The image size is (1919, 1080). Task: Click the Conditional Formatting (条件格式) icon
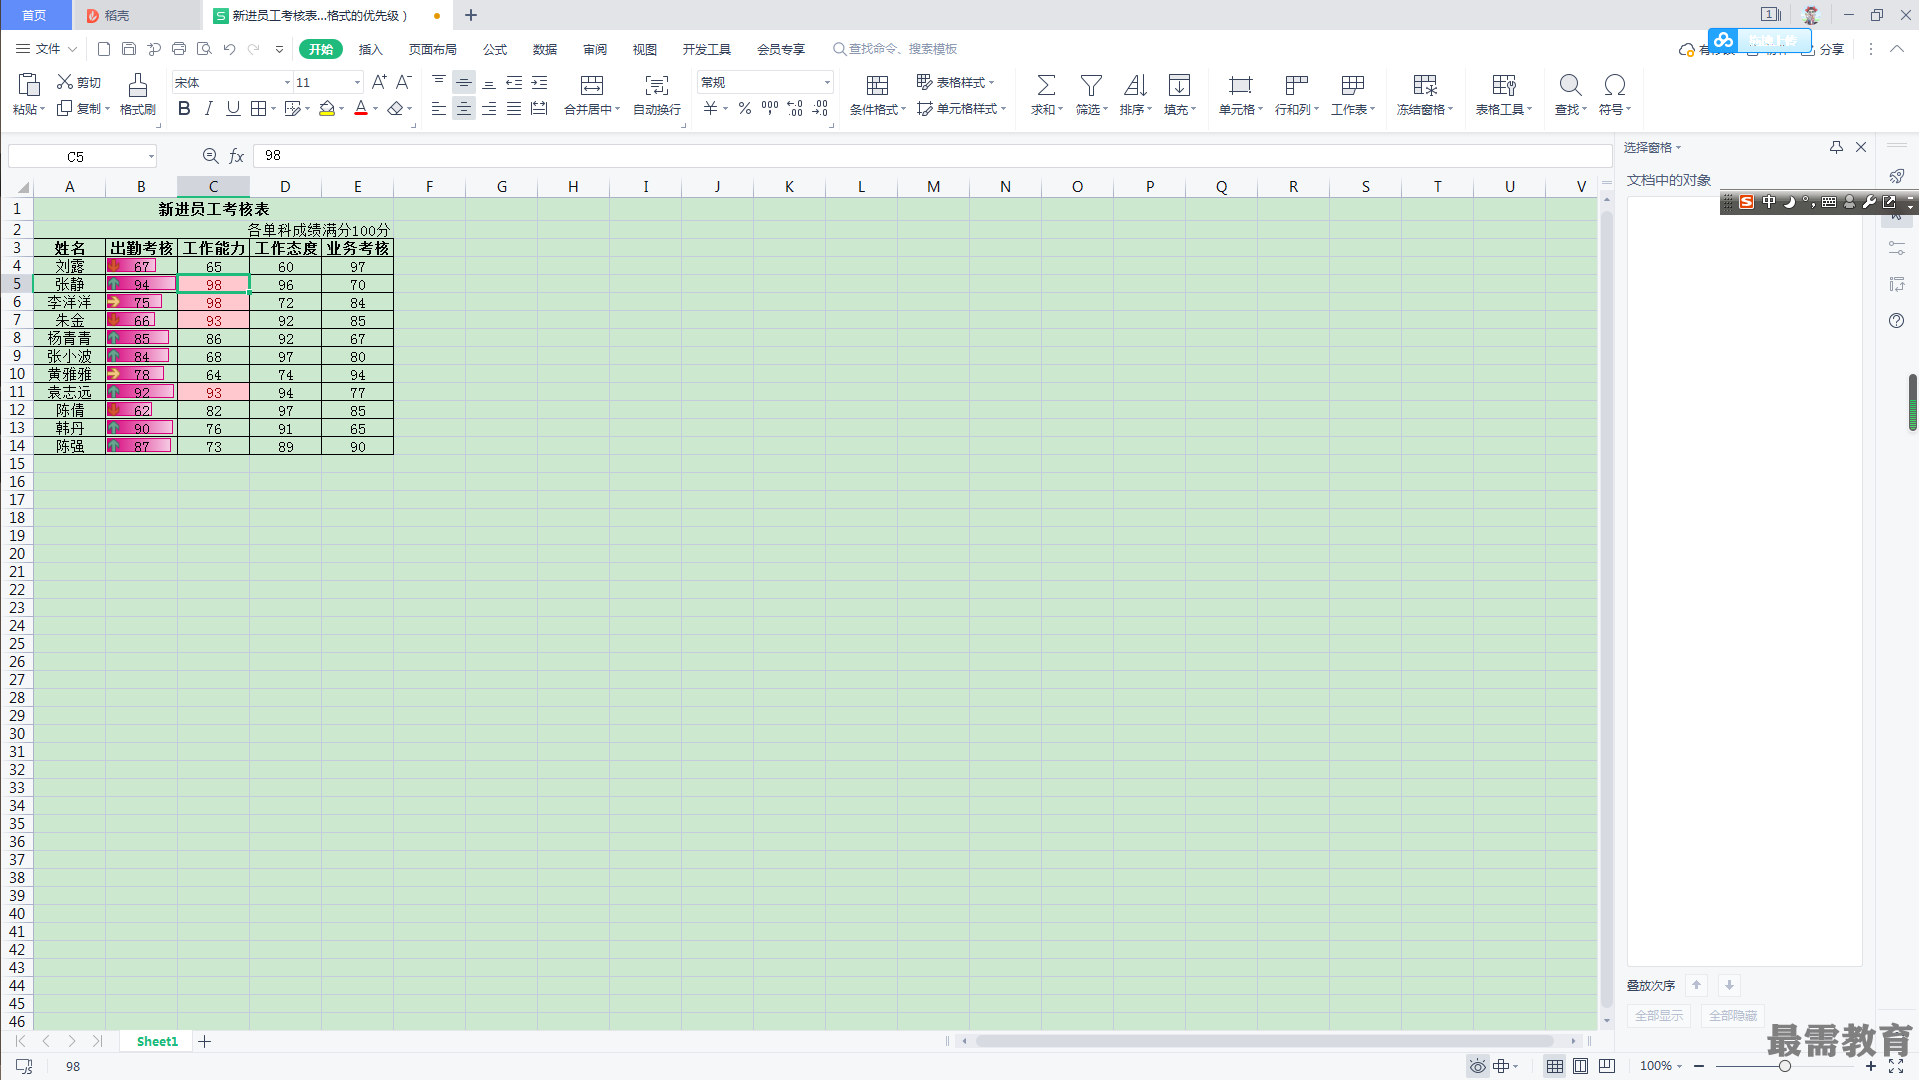877,85
